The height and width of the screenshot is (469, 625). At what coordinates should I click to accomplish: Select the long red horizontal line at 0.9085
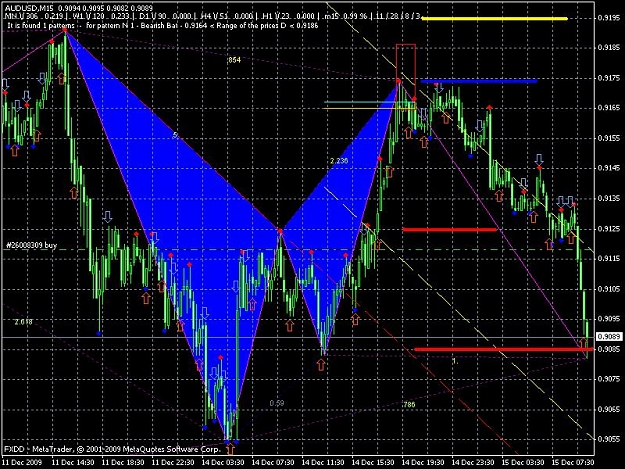tap(504, 349)
